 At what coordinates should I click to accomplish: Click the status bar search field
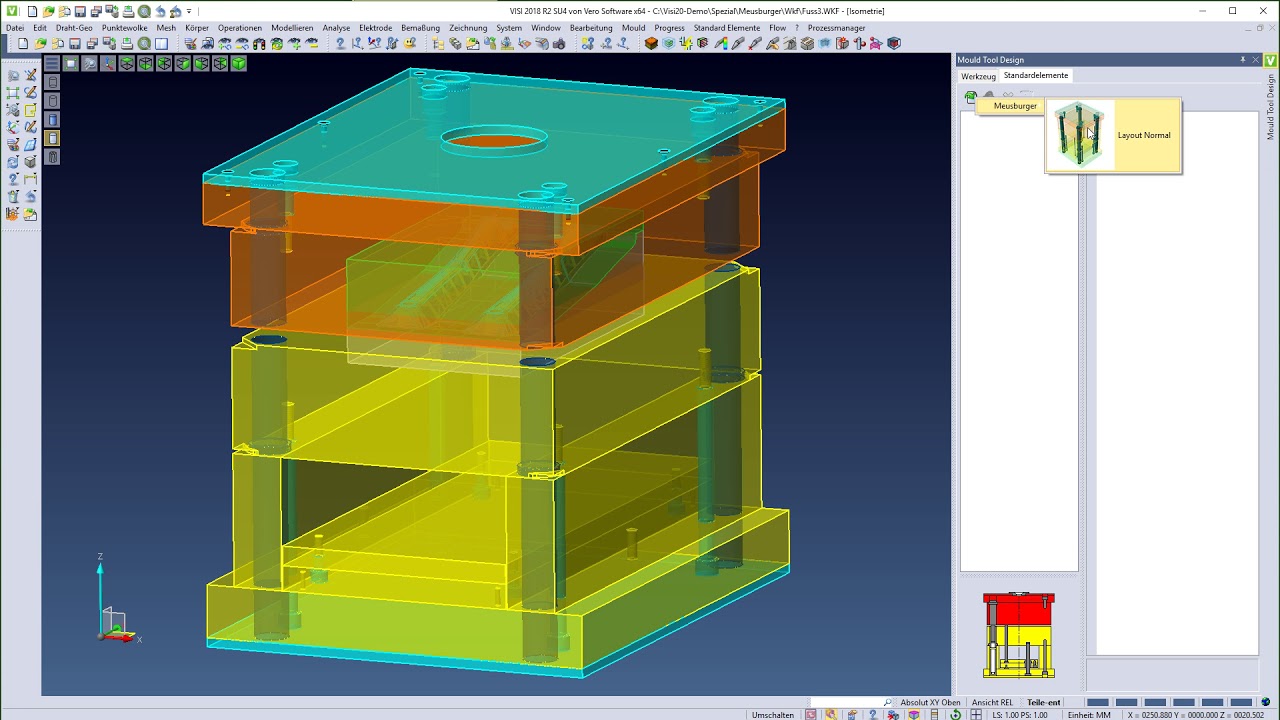851,702
